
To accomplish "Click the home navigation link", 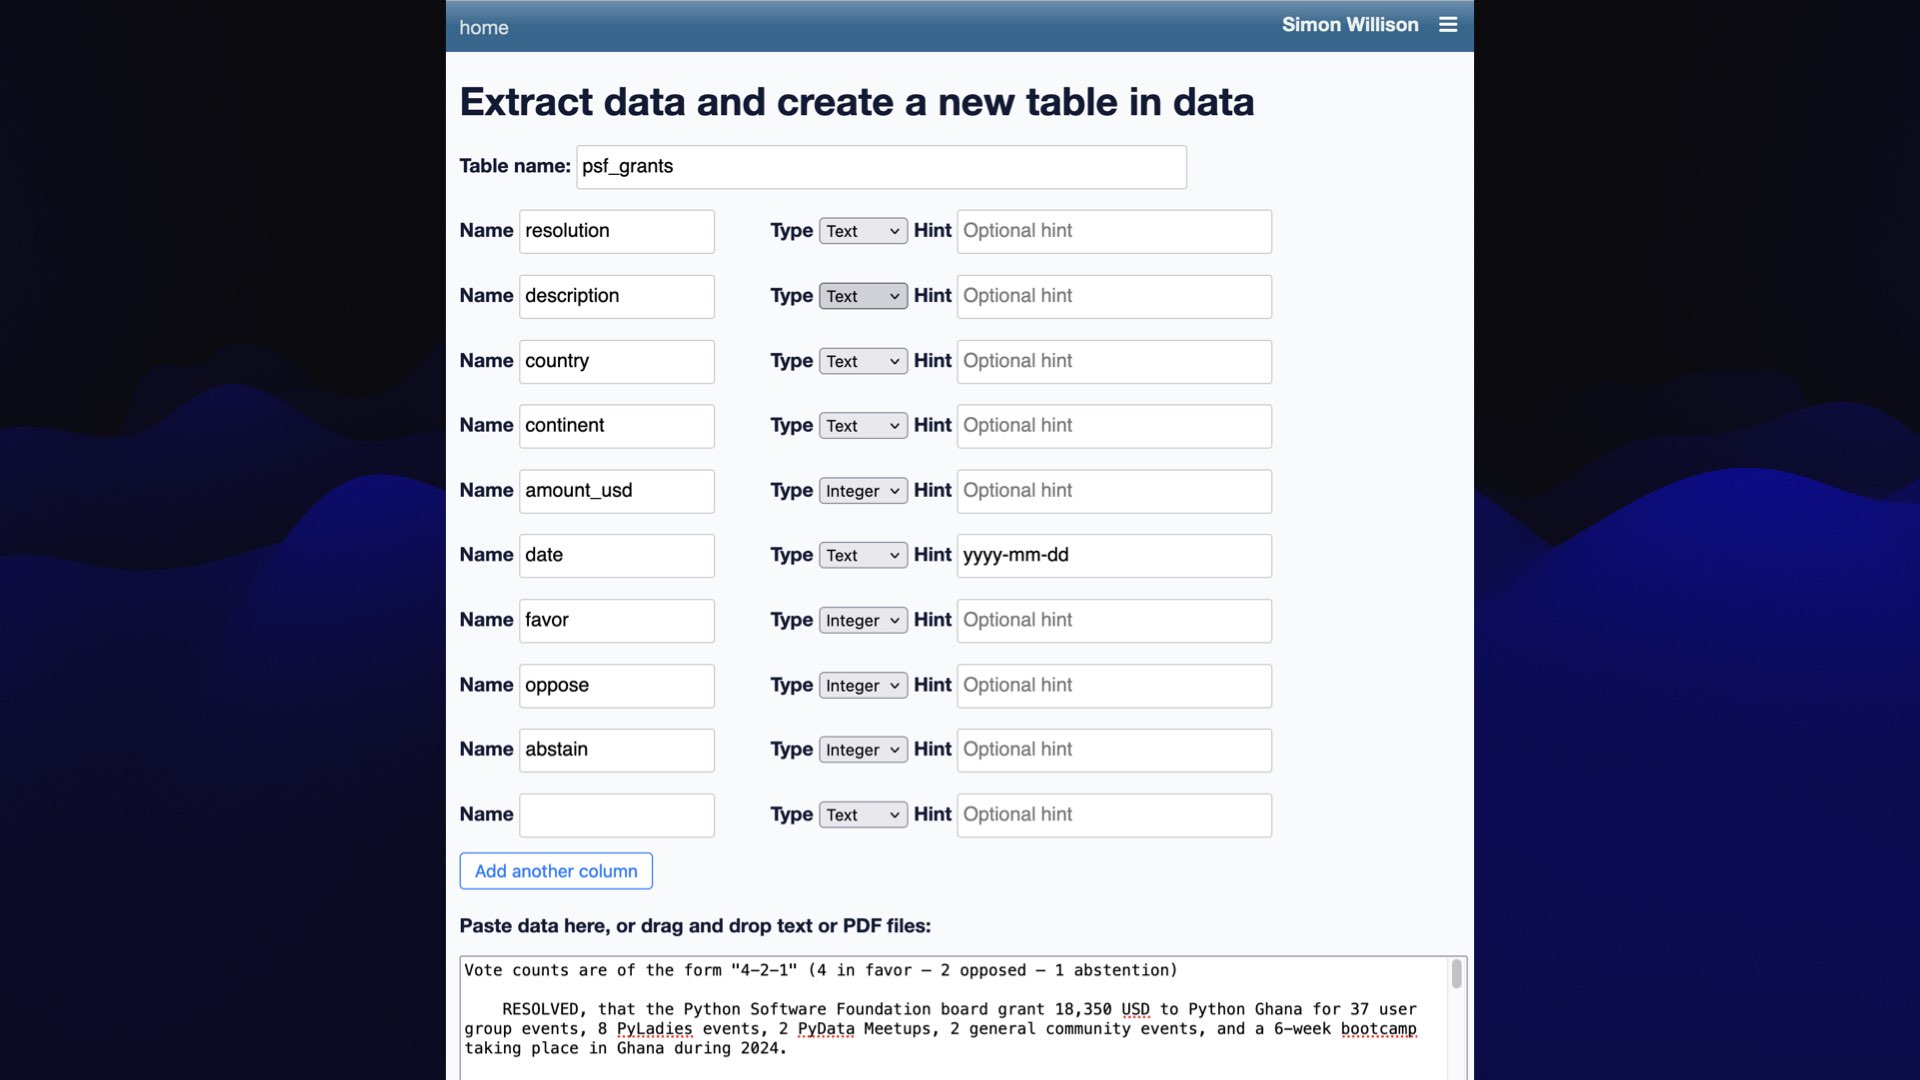I will [483, 26].
